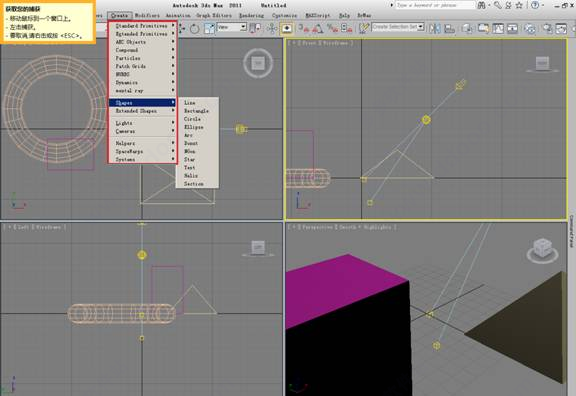Screen dimensions: 576x396
Task: Toggle Keyboard Shortcut Override button
Action: tap(287, 28)
